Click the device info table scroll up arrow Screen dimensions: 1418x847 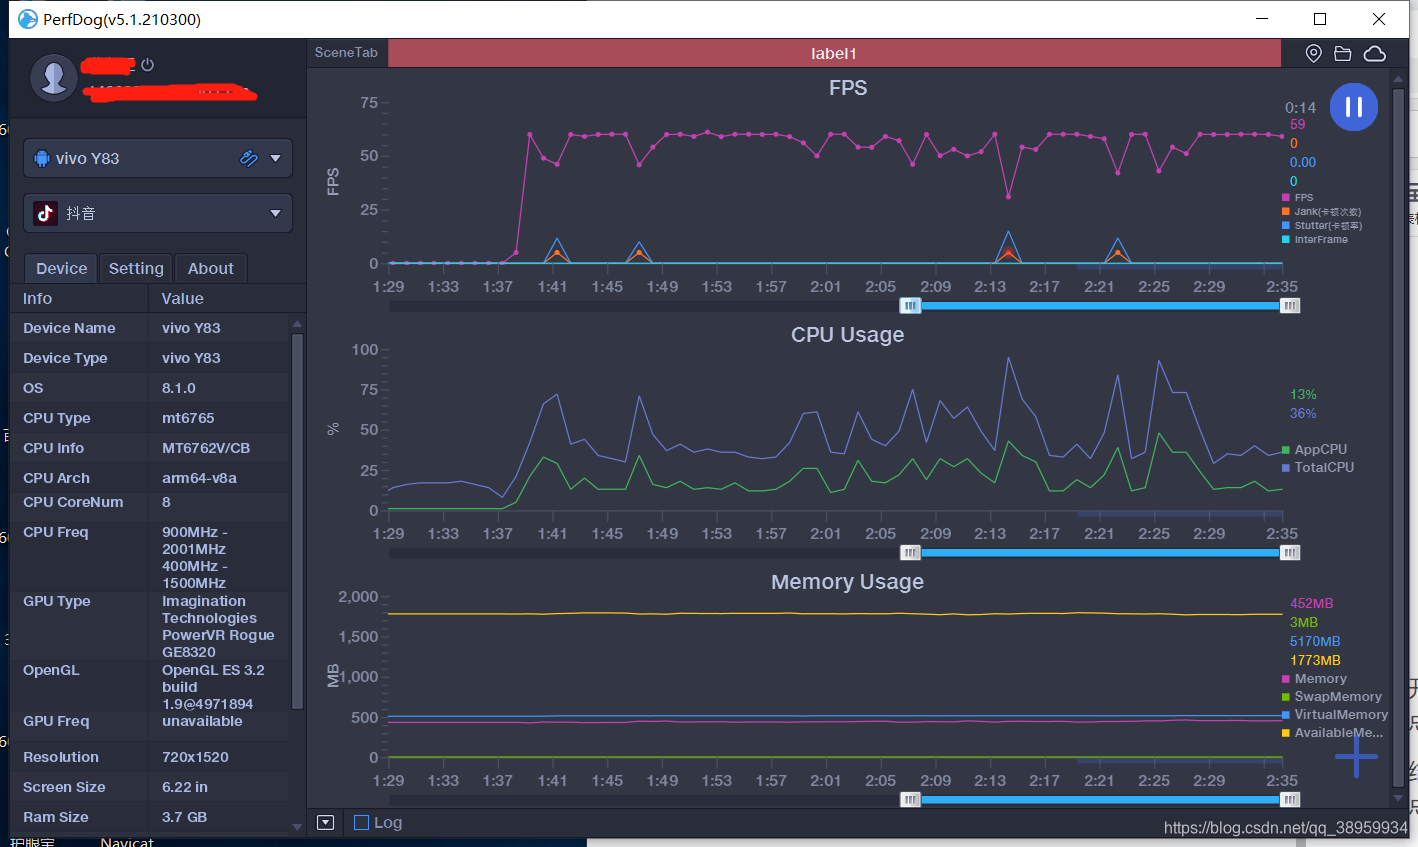pos(297,324)
